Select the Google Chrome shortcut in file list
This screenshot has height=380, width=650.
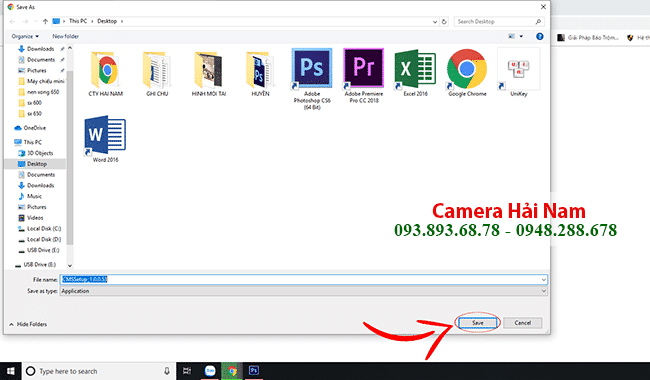click(467, 73)
